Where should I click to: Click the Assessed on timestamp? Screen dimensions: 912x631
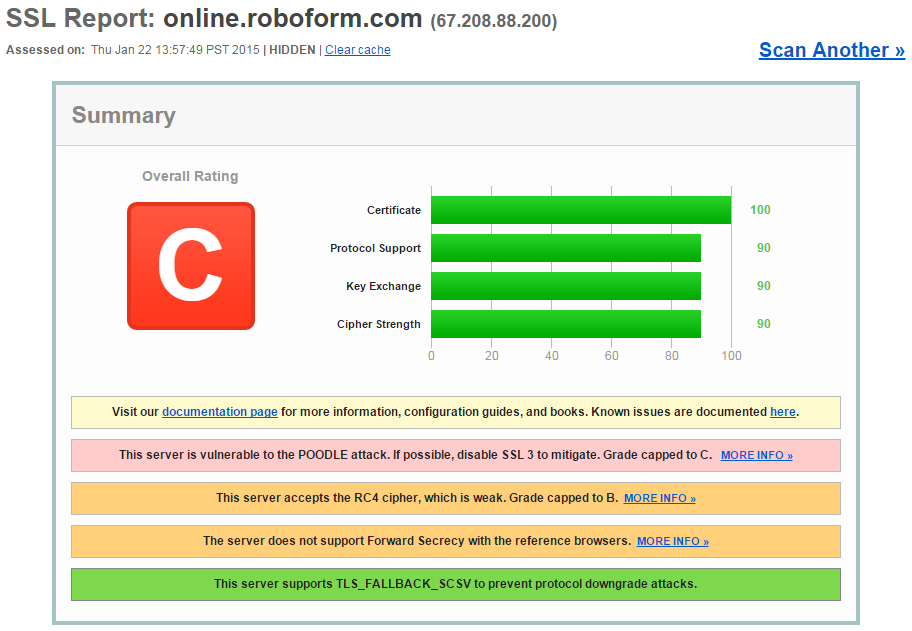174,50
